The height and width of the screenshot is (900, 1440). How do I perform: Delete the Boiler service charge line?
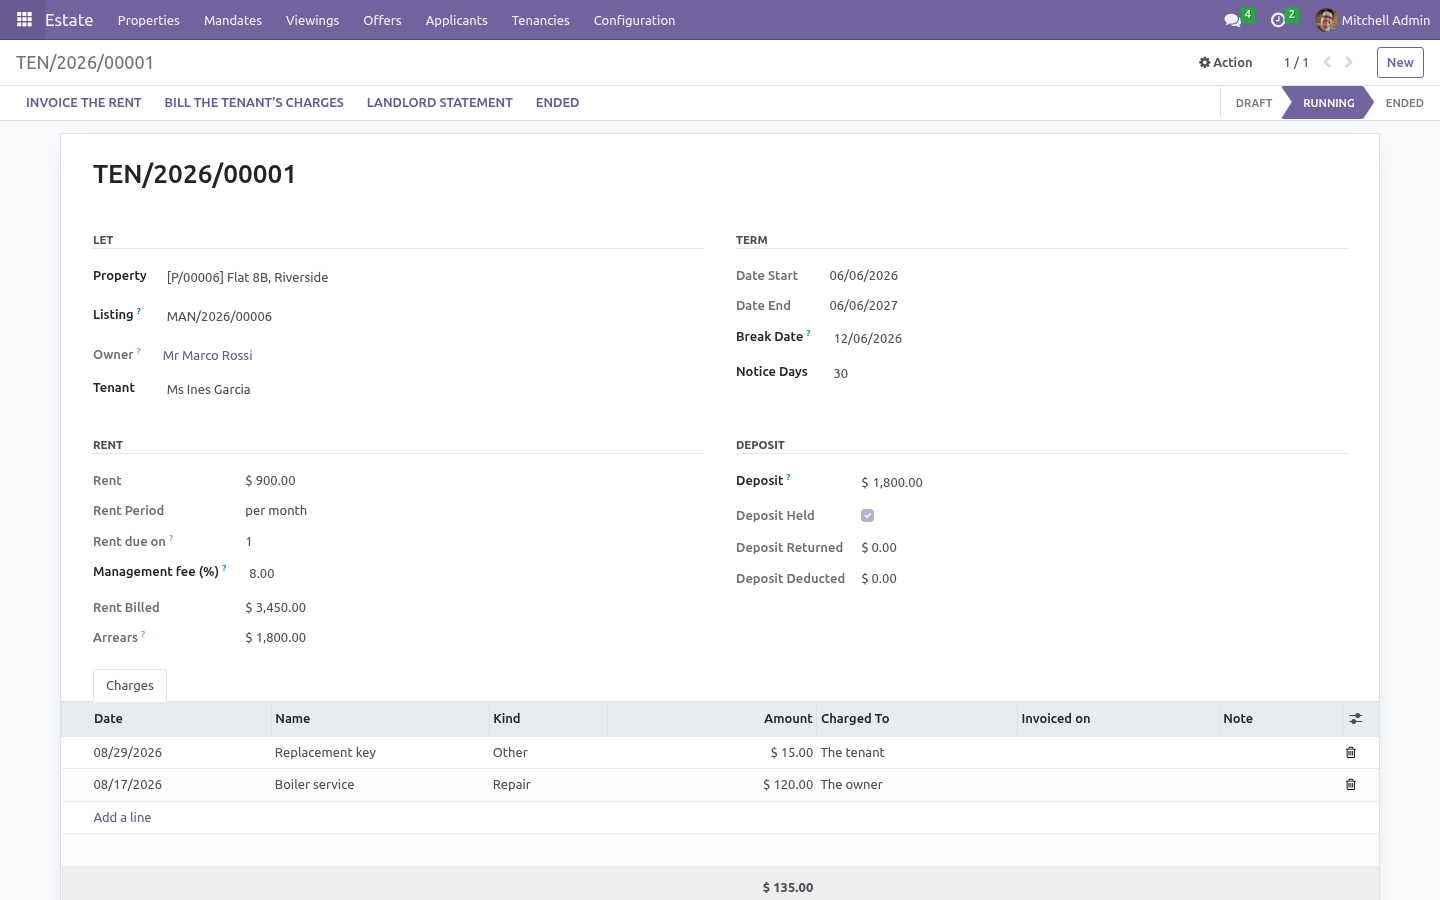[1351, 785]
